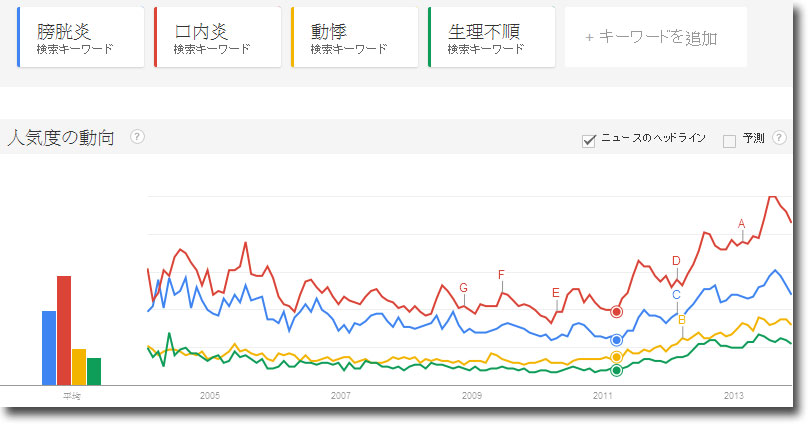The height and width of the screenshot is (424, 810).
Task: Click red data point circle on chart
Action: [x=616, y=312]
